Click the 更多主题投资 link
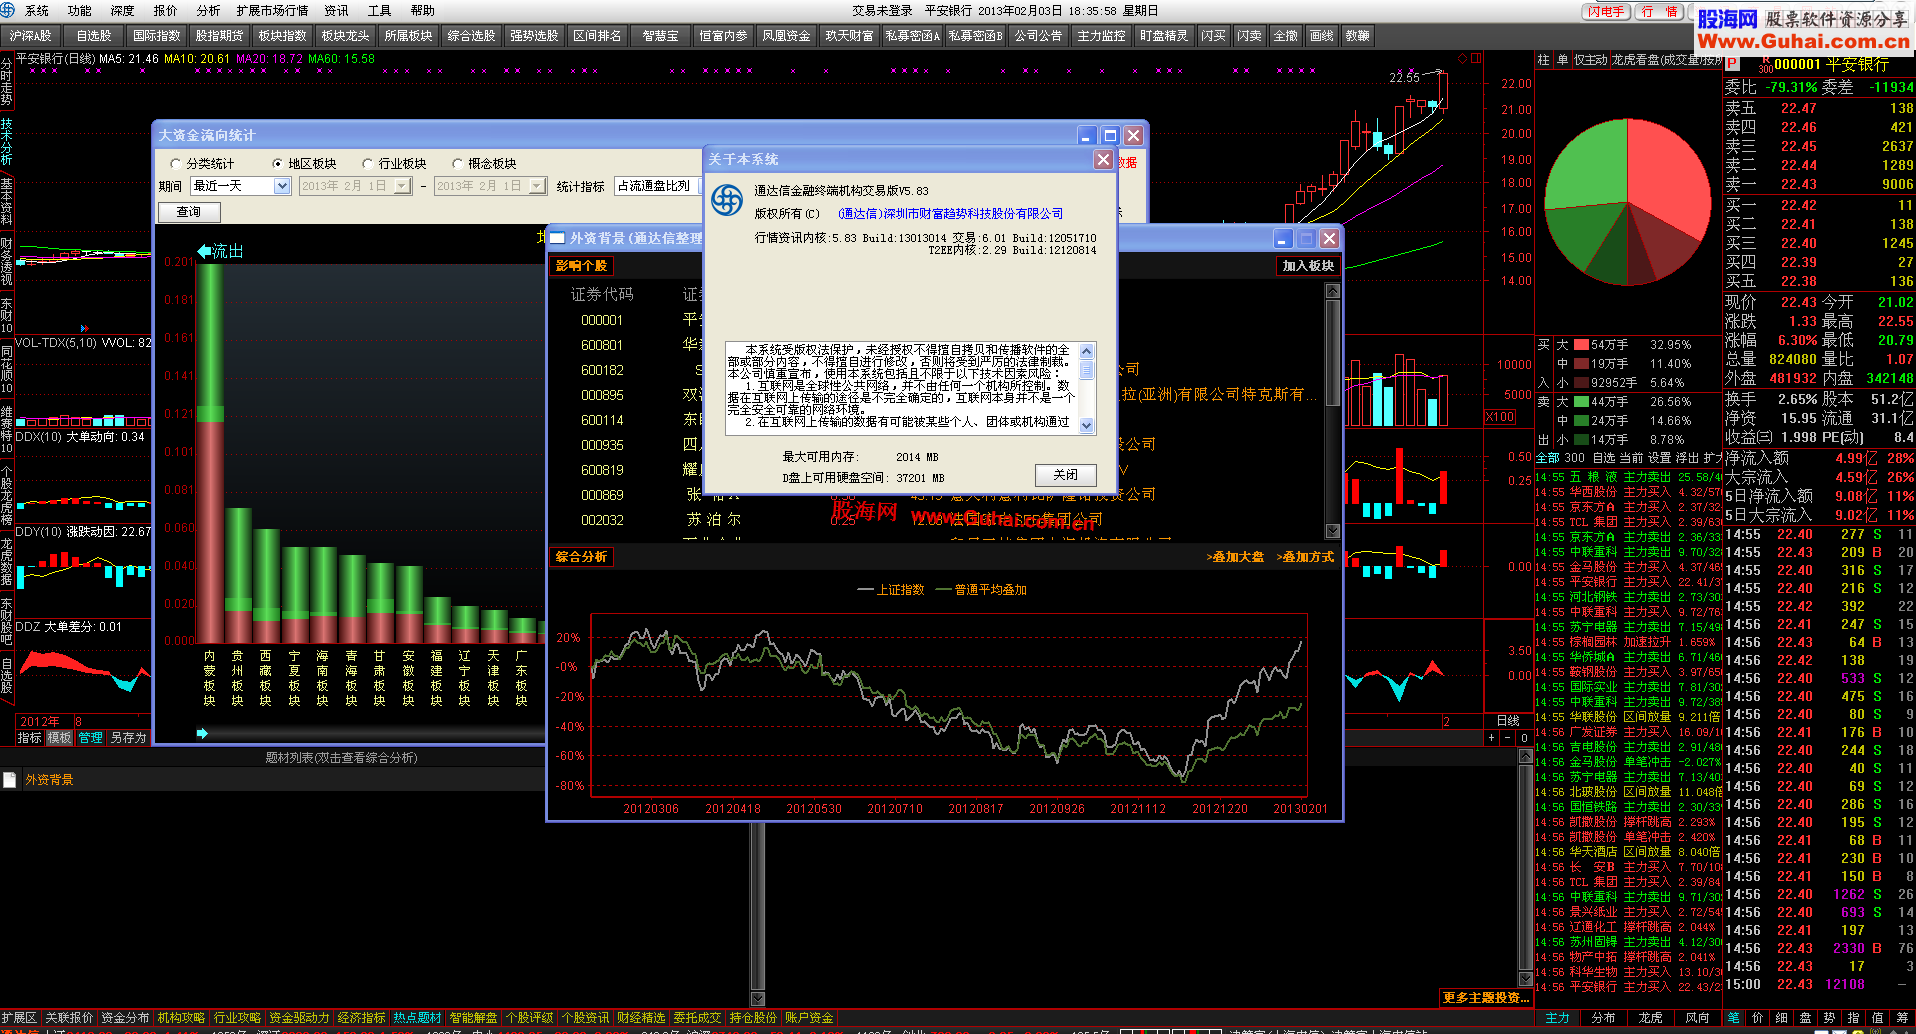The width and height of the screenshot is (1916, 1034). pyautogui.click(x=1486, y=997)
